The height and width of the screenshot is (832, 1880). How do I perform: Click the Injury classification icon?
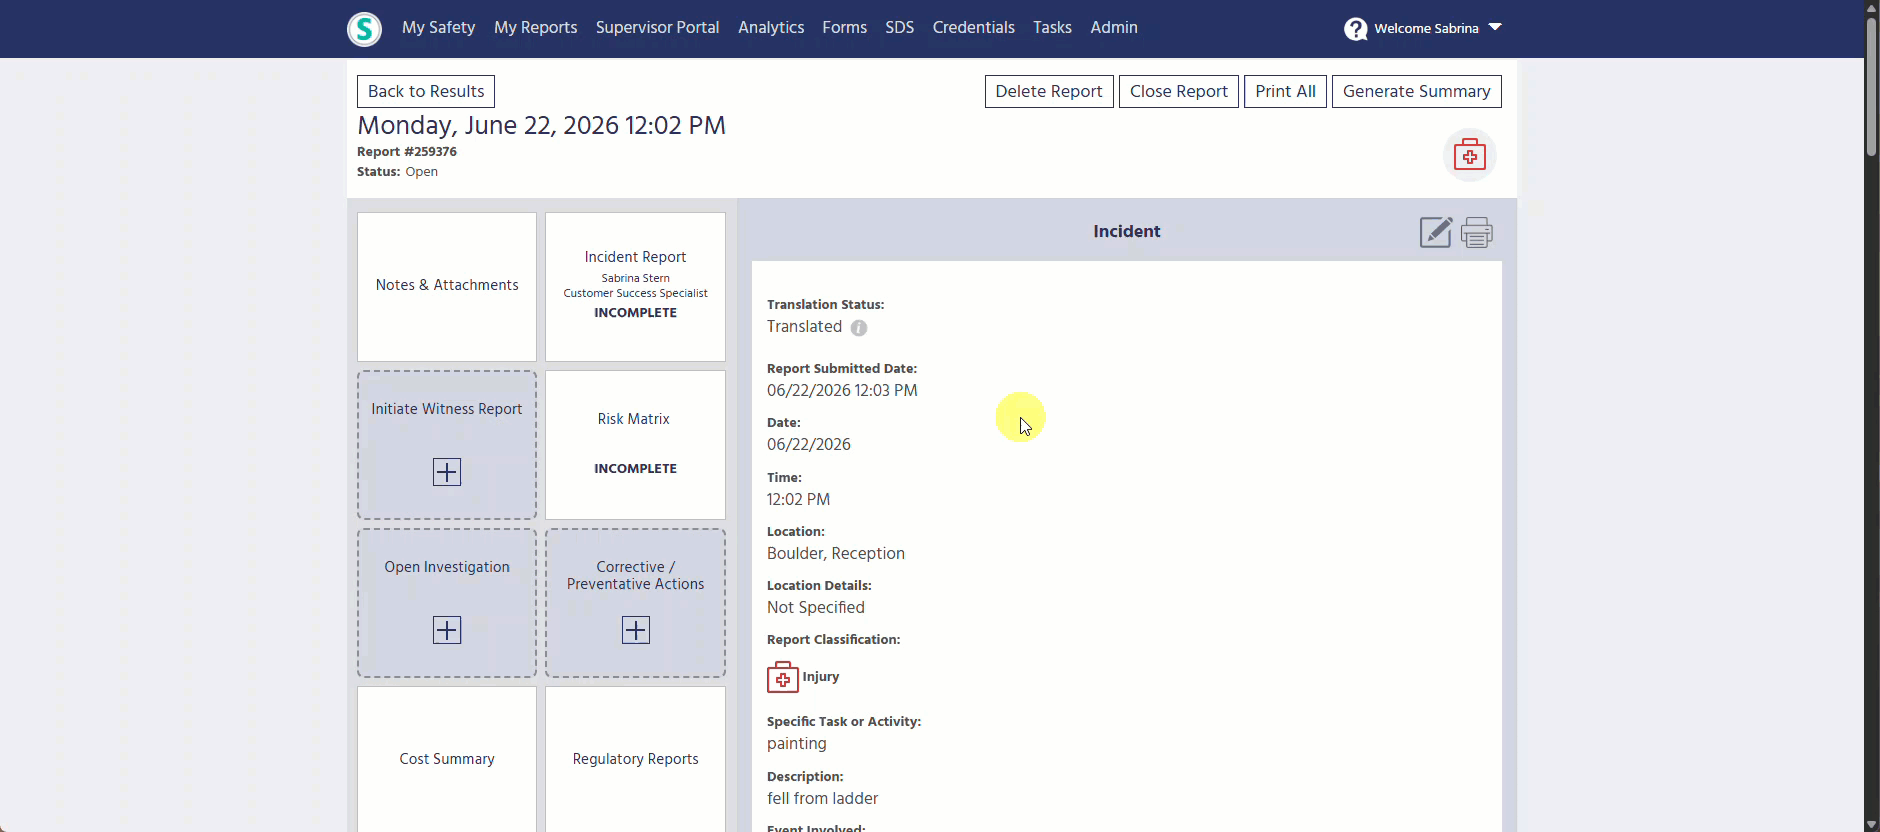coord(783,677)
